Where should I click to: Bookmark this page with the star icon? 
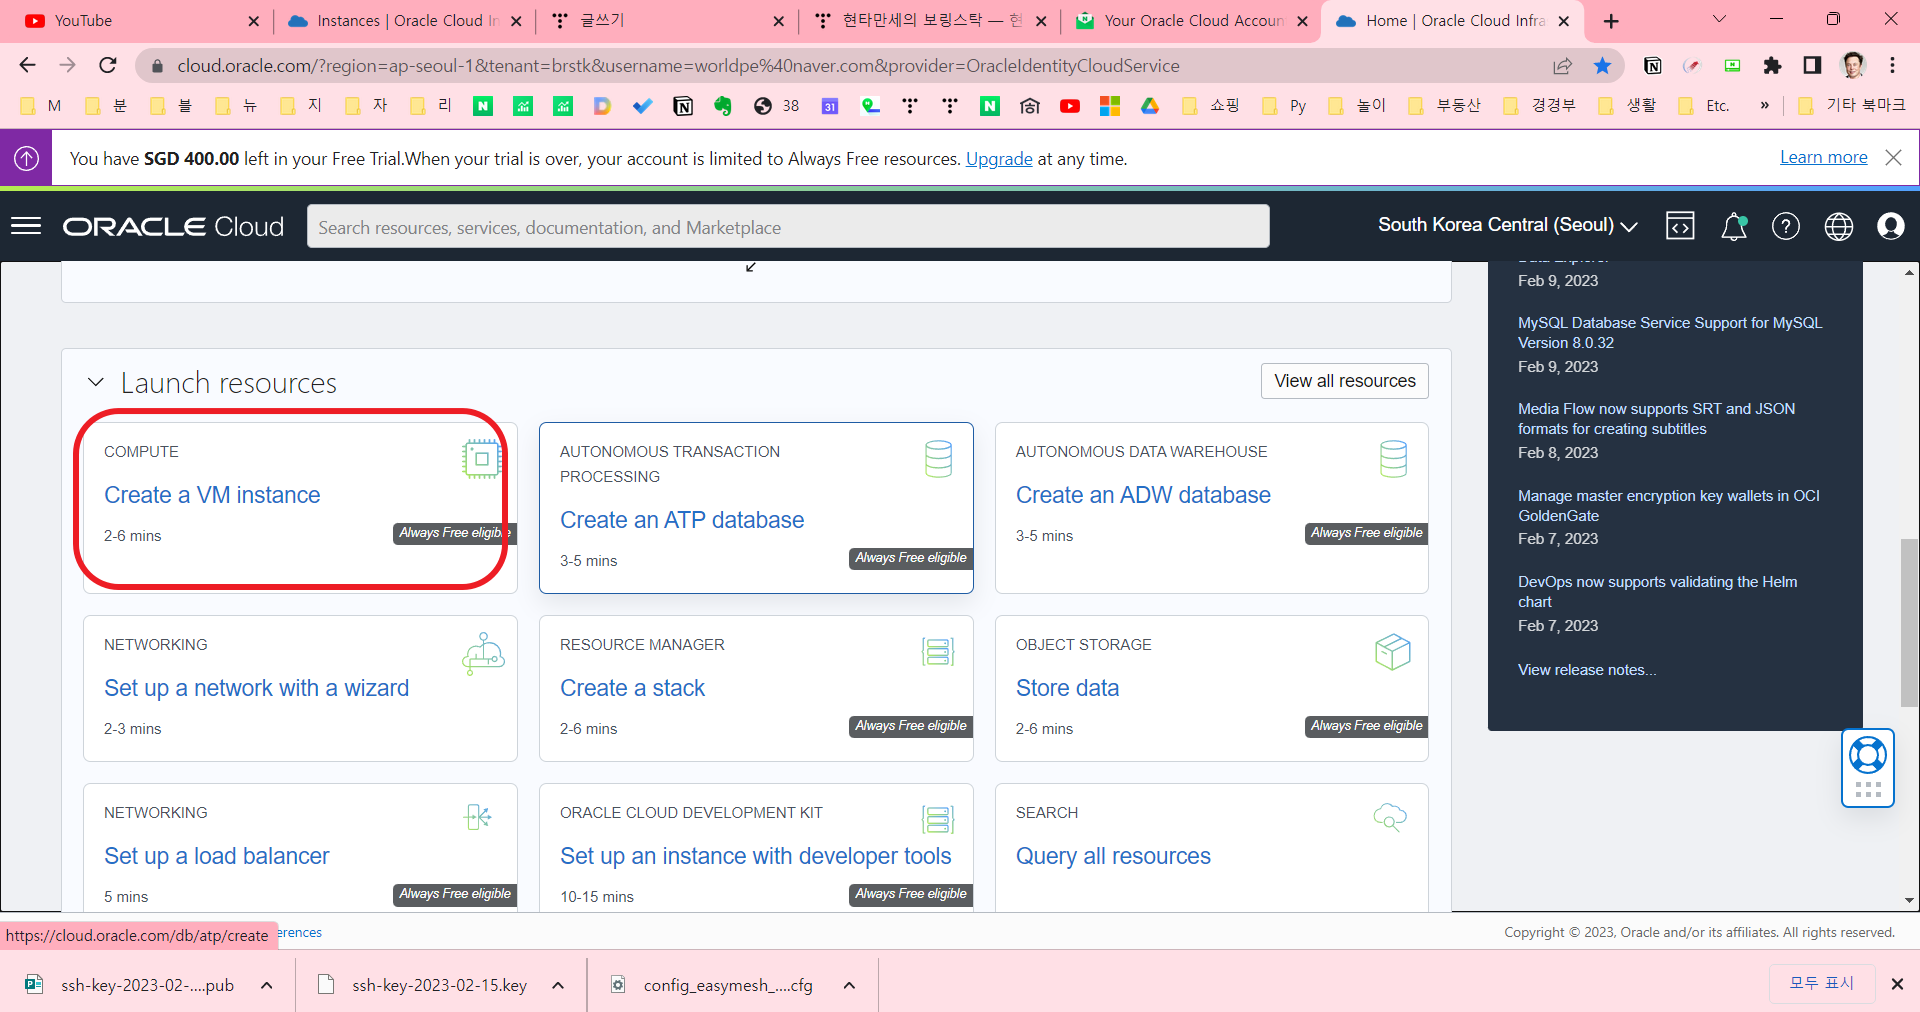point(1603,66)
